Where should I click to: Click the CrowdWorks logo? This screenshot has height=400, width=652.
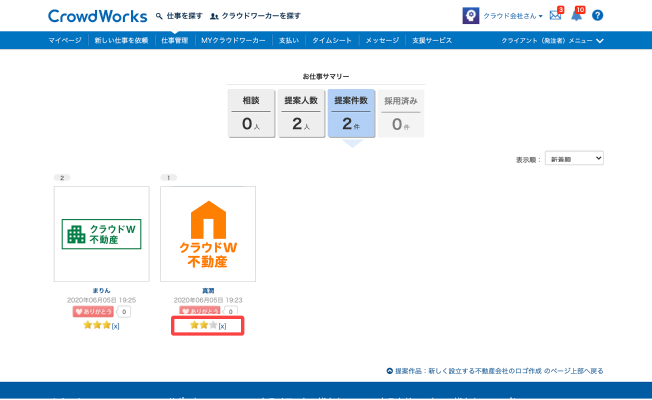click(x=97, y=16)
